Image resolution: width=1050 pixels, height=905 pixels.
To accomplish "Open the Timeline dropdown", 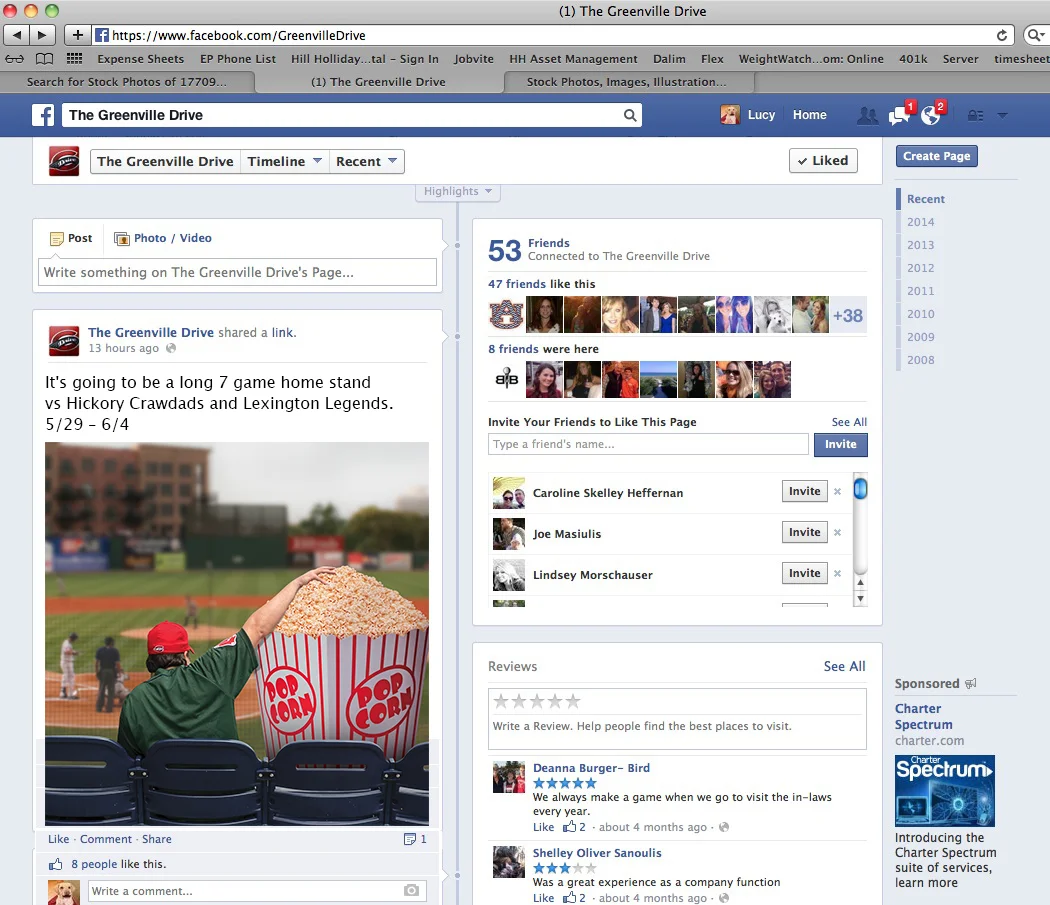I will tap(285, 161).
